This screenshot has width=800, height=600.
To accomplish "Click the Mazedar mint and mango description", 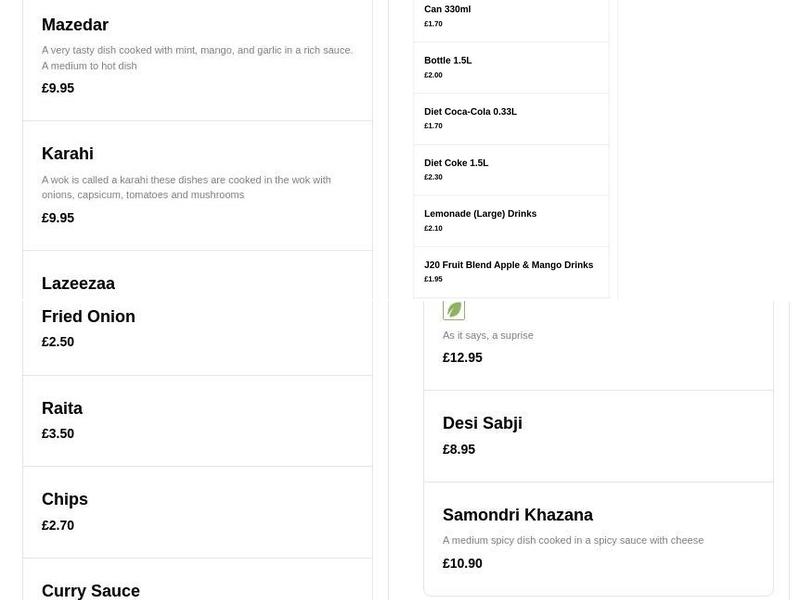I will pos(197,57).
